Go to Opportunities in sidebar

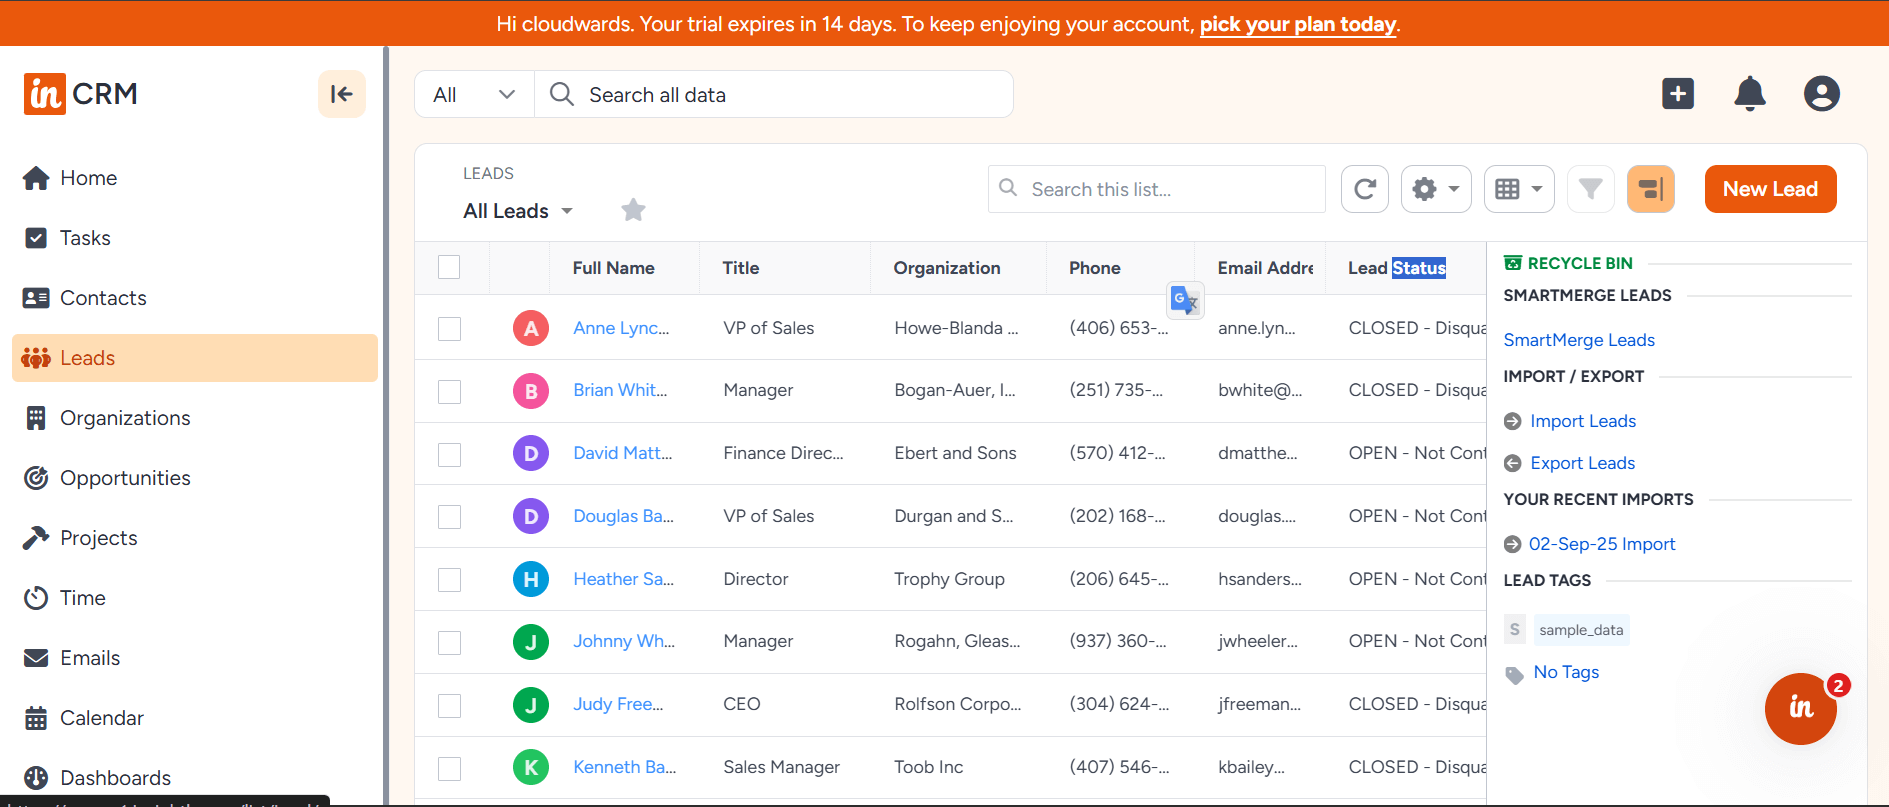[125, 478]
